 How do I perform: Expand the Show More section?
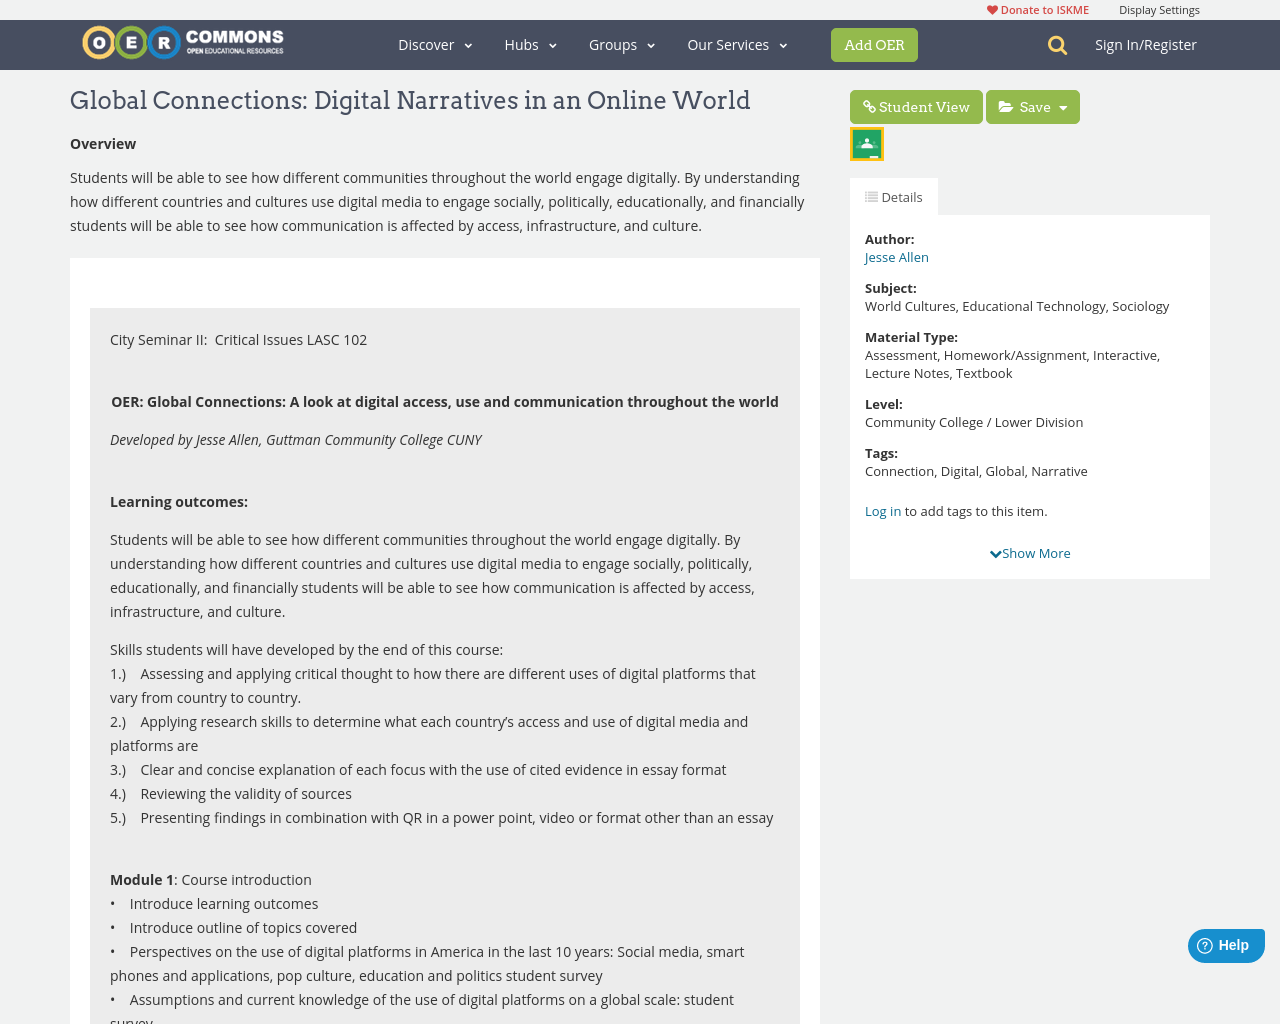tap(1030, 551)
